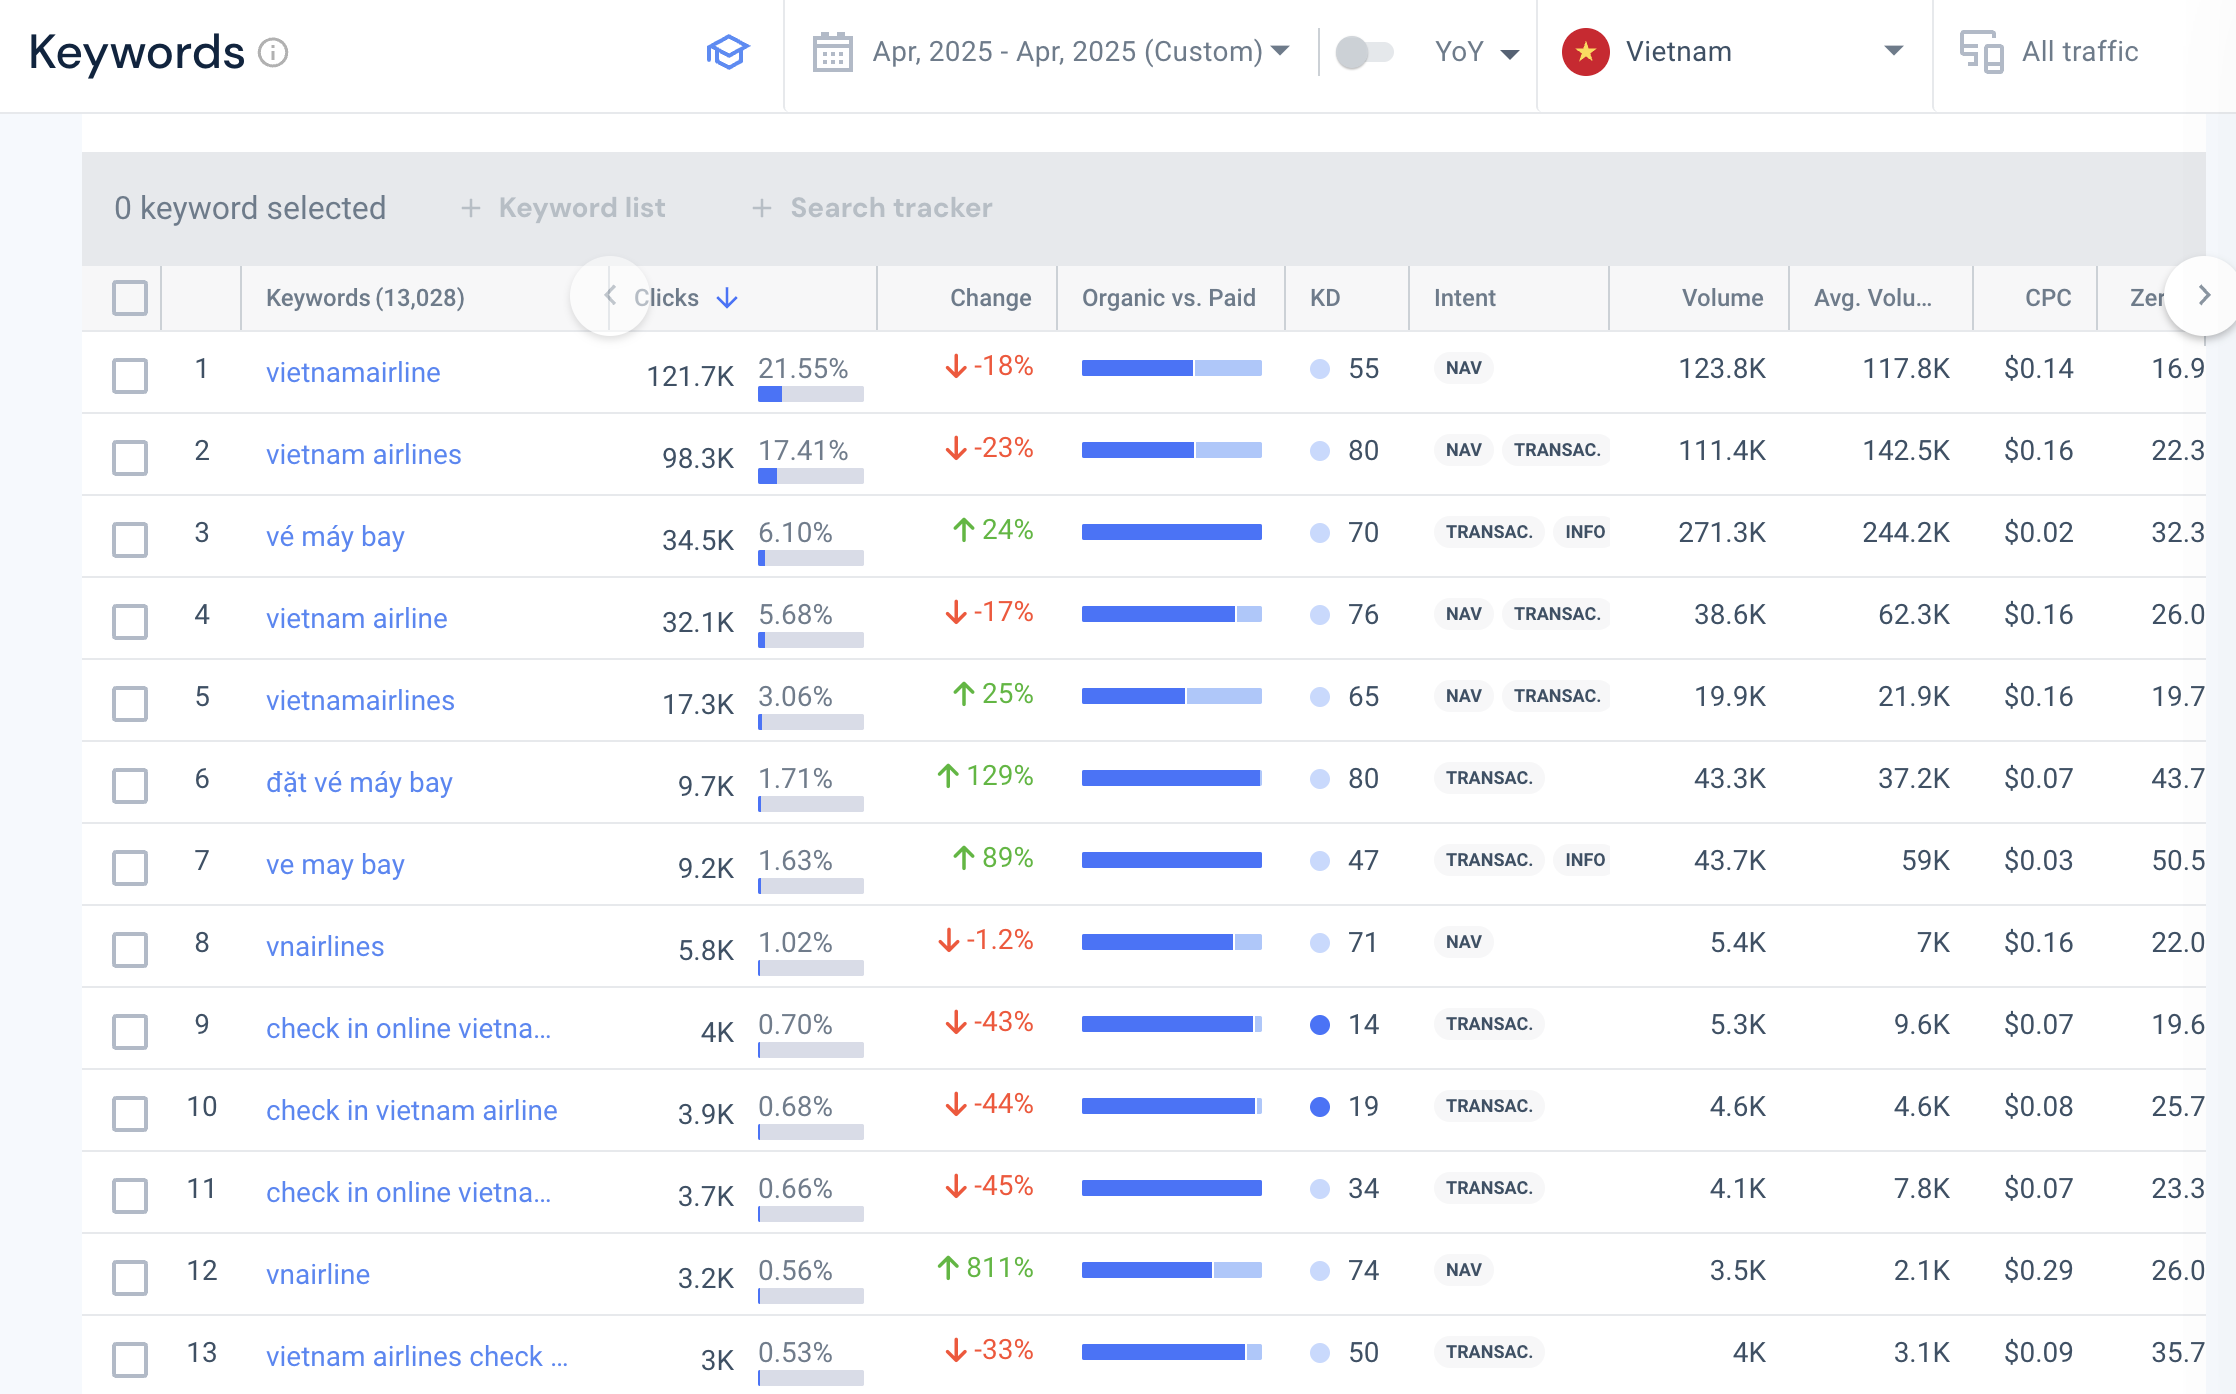Click the Clicks sort descending arrow

[728, 298]
